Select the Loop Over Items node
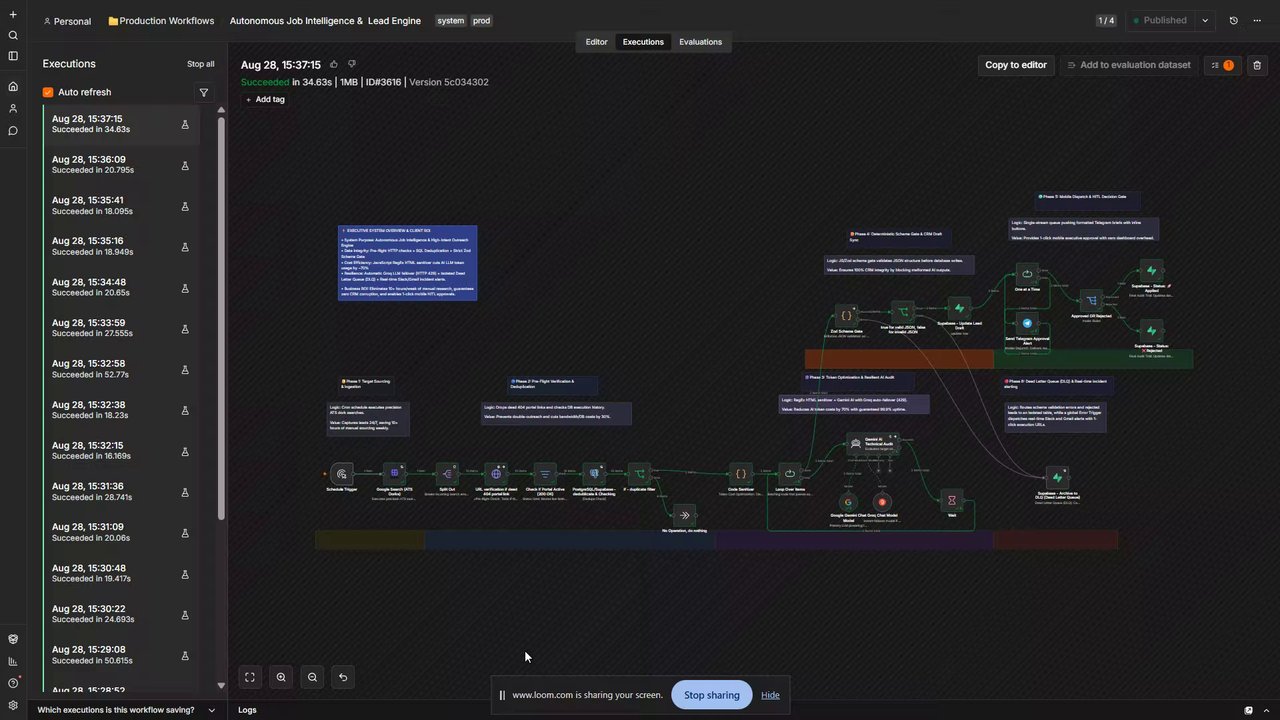Screen dimensions: 1280x720 pos(790,474)
